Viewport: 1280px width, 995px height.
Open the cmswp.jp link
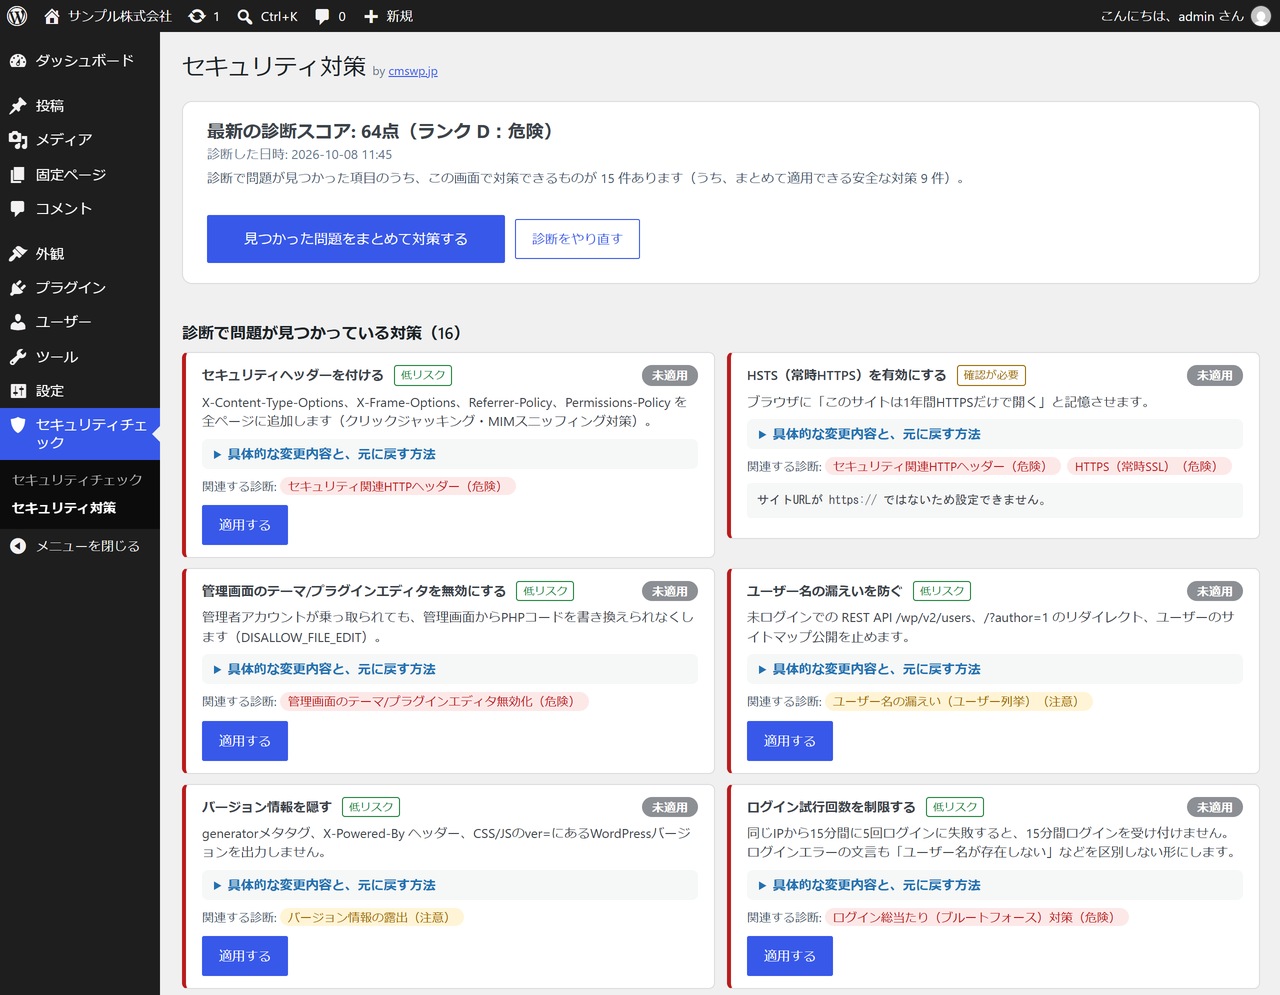[x=413, y=71]
